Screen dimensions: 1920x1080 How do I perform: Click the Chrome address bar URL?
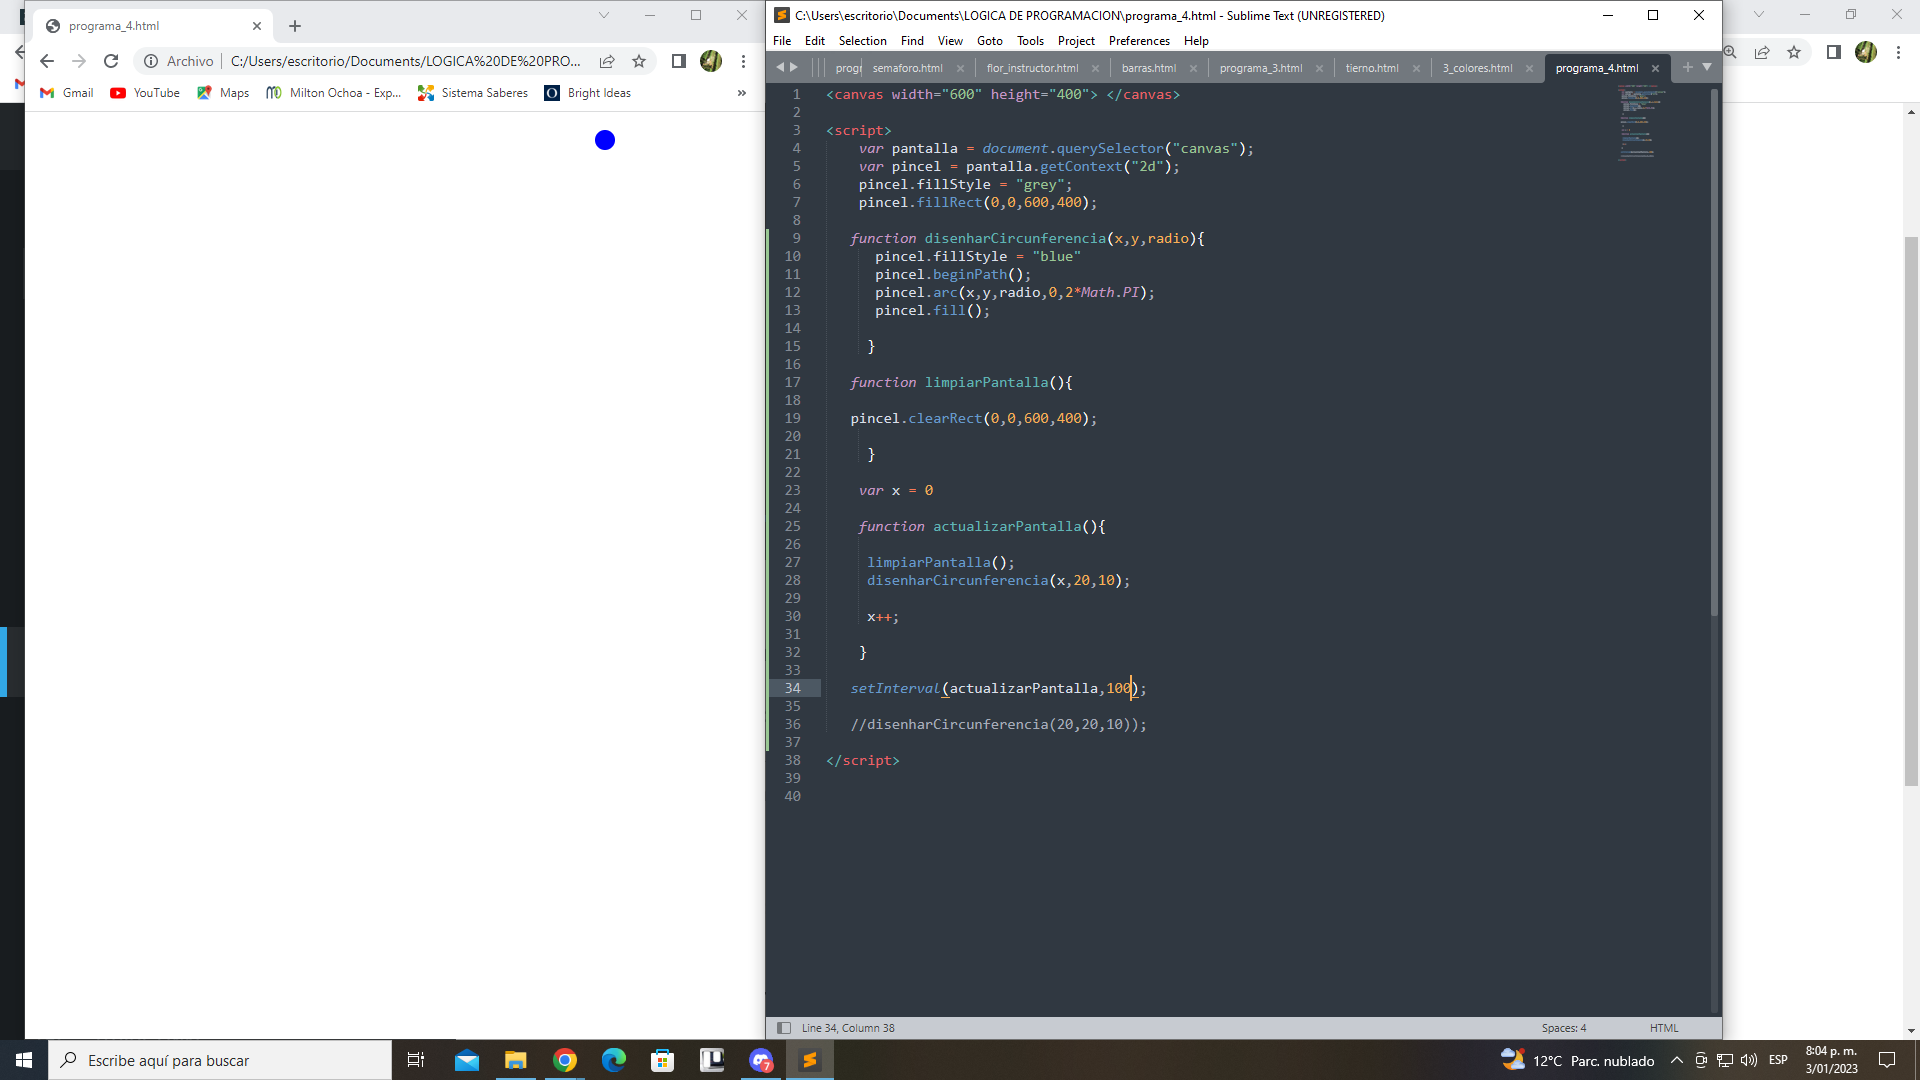point(405,61)
